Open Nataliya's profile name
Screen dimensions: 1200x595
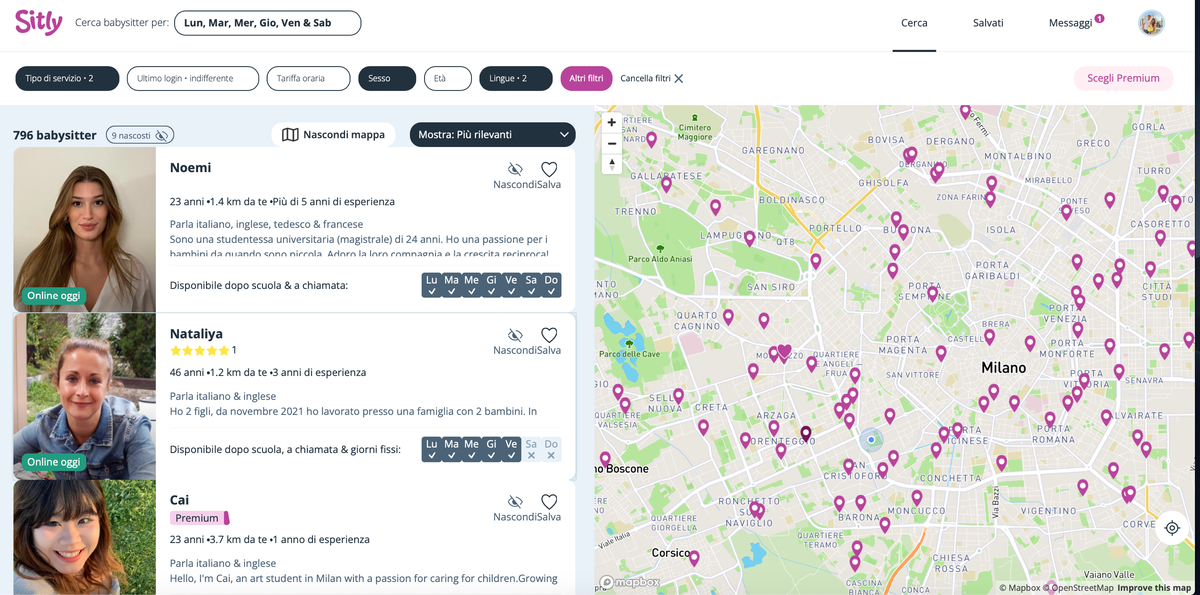click(196, 333)
